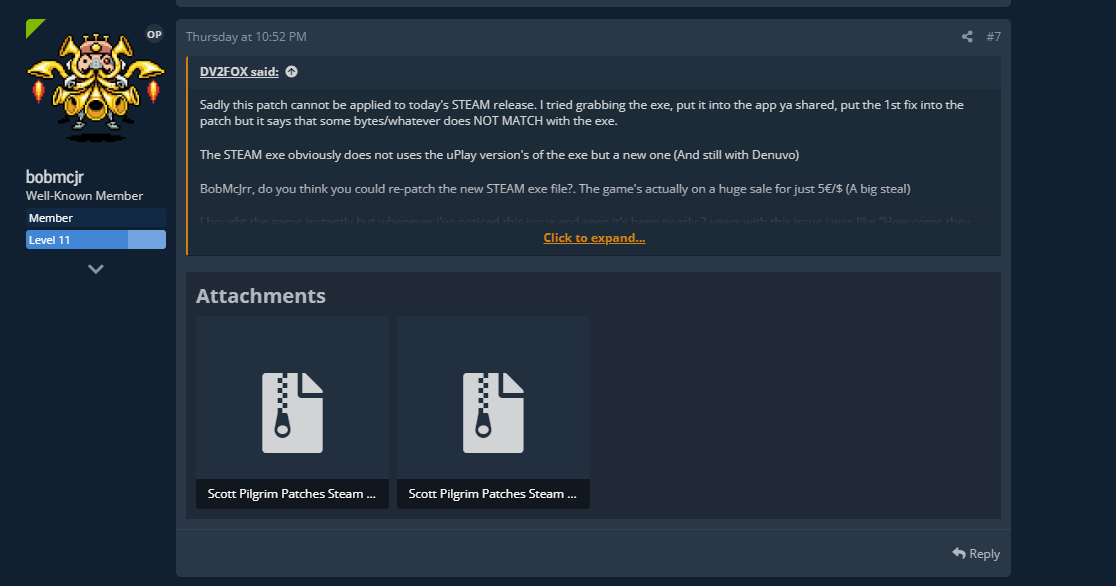Click the reply arrow icon
Viewport: 1116px width, 586px height.
[x=959, y=553]
